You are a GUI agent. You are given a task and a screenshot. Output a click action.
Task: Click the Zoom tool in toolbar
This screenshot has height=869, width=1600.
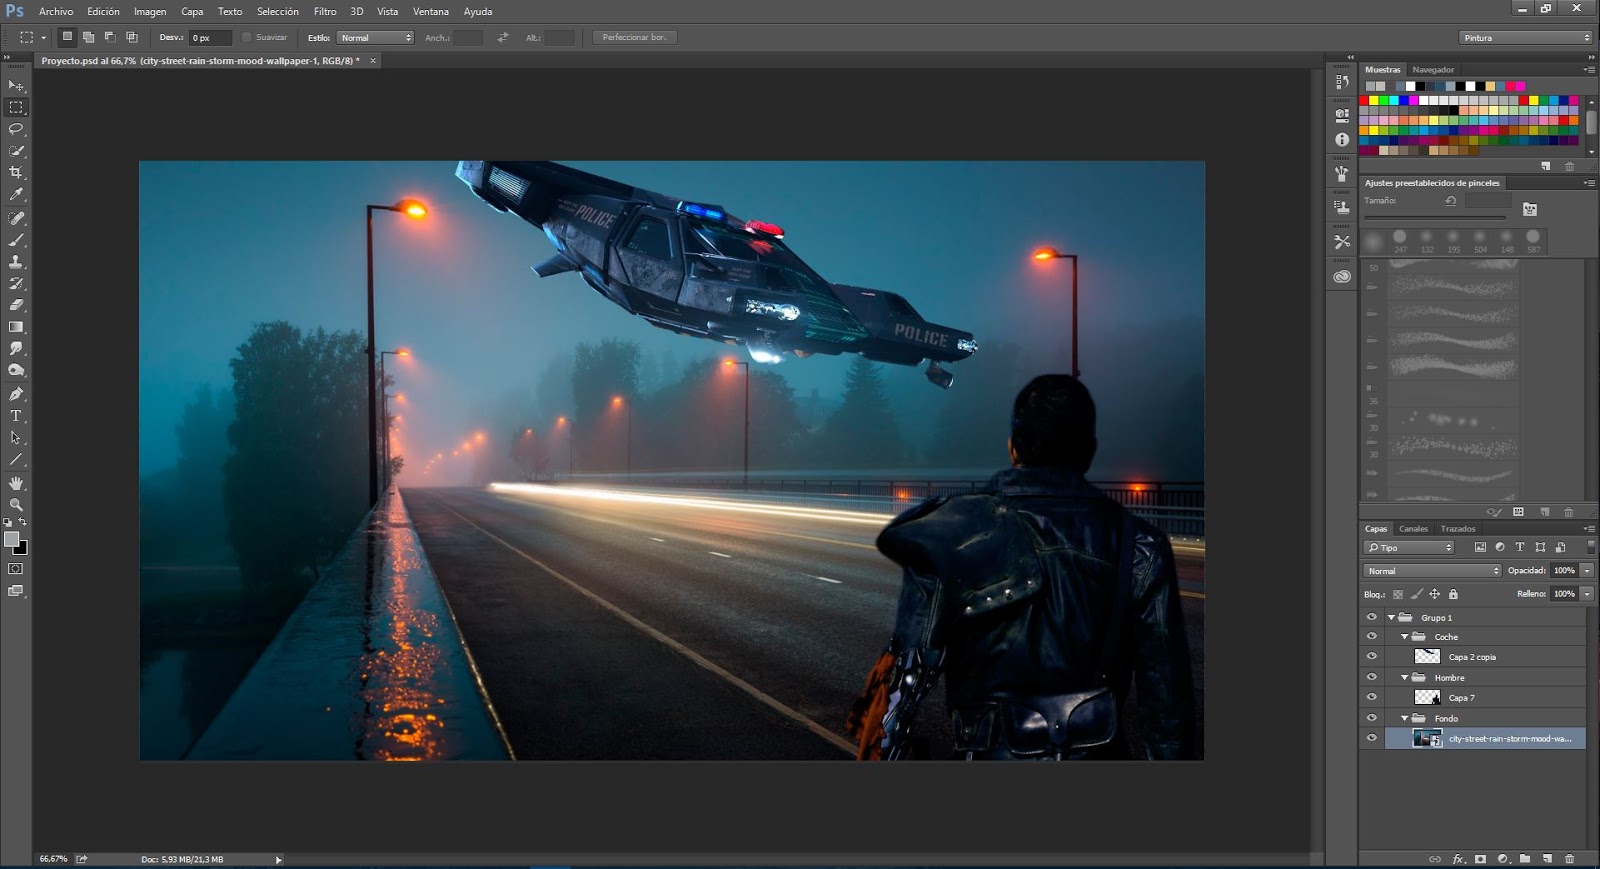pyautogui.click(x=16, y=505)
